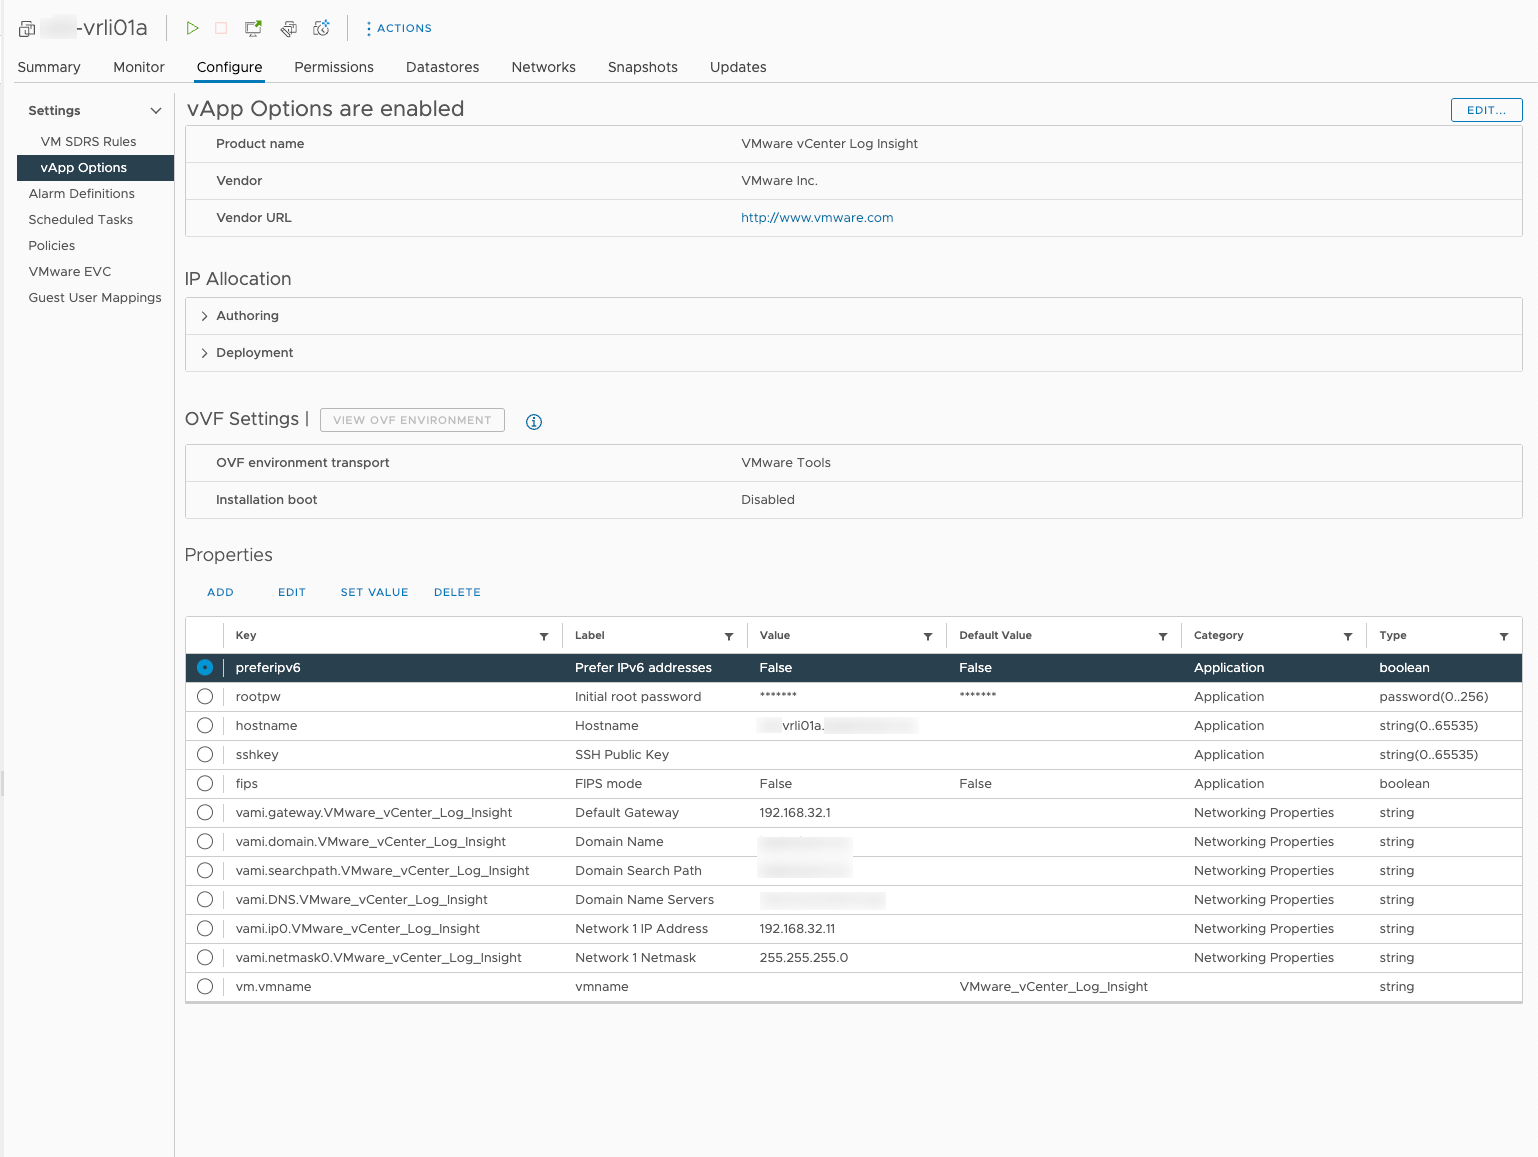Open the OVF Settings info icon
Image resolution: width=1538 pixels, height=1157 pixels.
[534, 422]
